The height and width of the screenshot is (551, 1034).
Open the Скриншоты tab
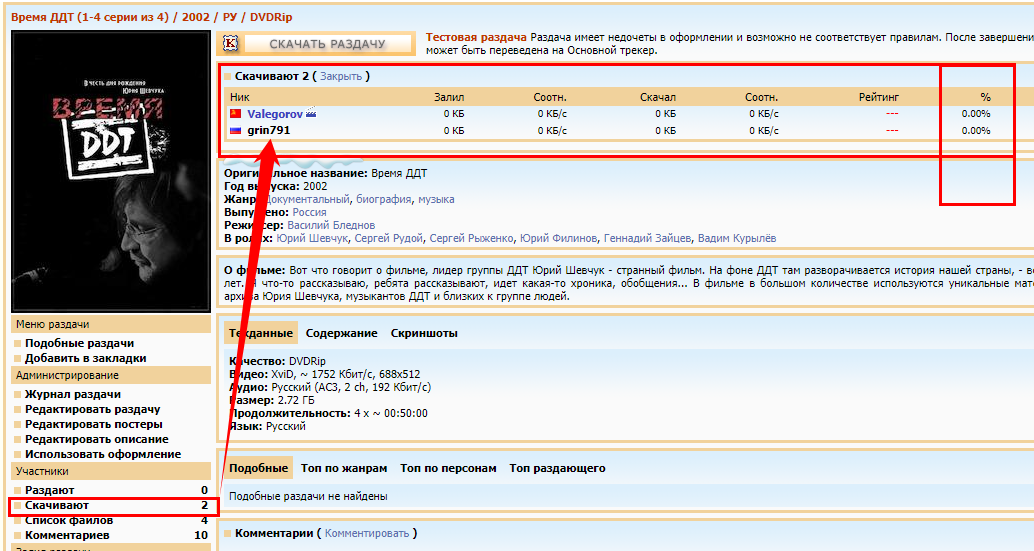(424, 333)
